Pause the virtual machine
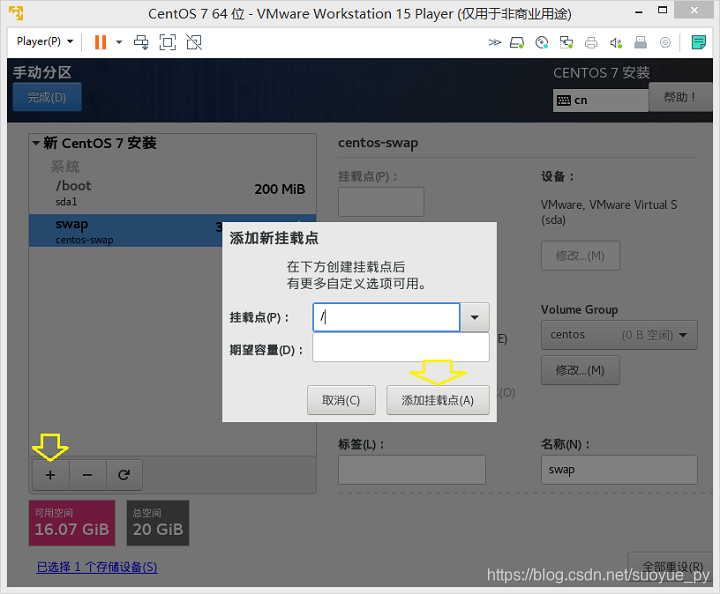 (100, 42)
